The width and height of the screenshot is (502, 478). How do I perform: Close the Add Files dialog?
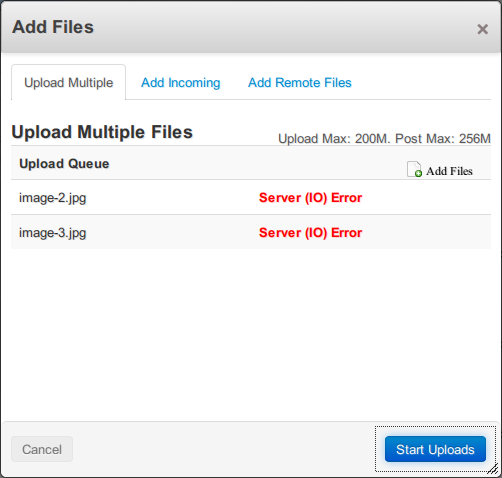[482, 29]
